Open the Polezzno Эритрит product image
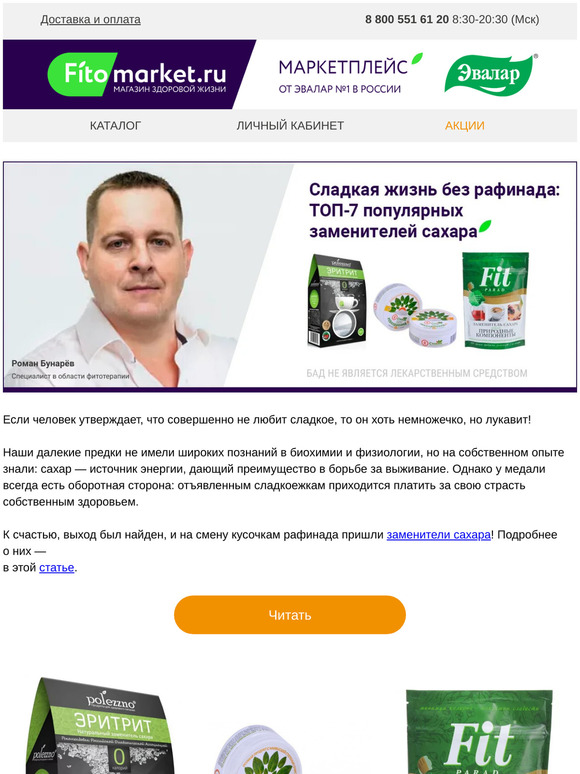Image resolution: width=580 pixels, height=774 pixels. [x=99, y=726]
